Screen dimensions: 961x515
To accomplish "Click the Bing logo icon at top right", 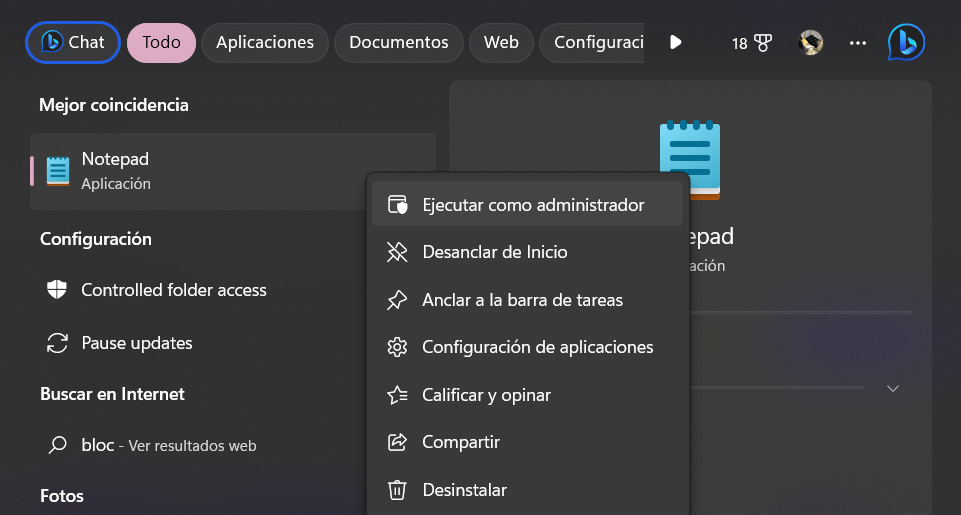I will tap(906, 42).
